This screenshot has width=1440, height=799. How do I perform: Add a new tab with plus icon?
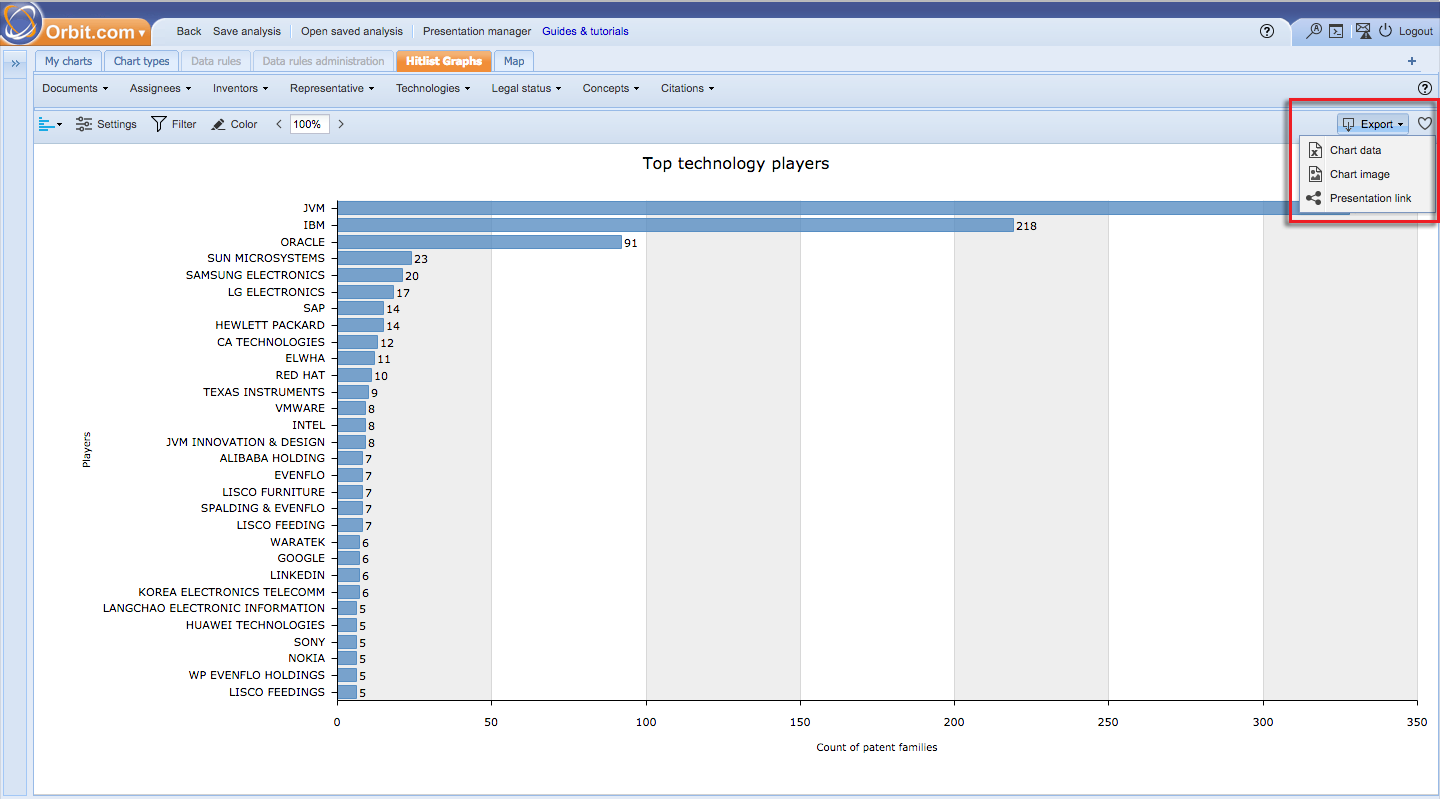(1412, 61)
